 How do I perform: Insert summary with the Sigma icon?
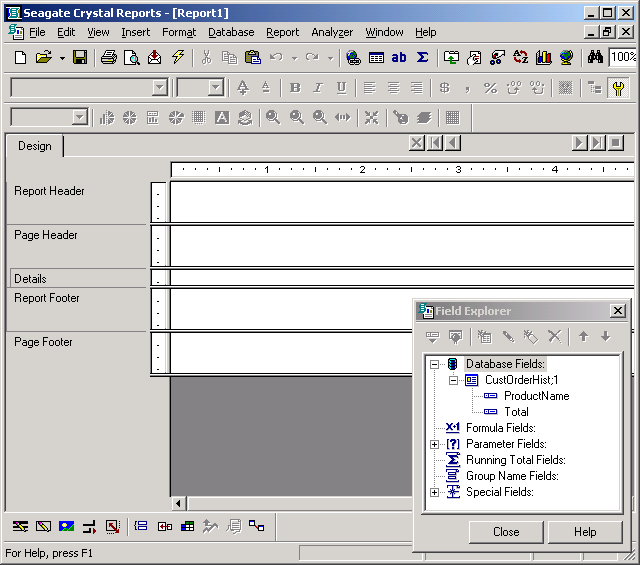point(422,58)
